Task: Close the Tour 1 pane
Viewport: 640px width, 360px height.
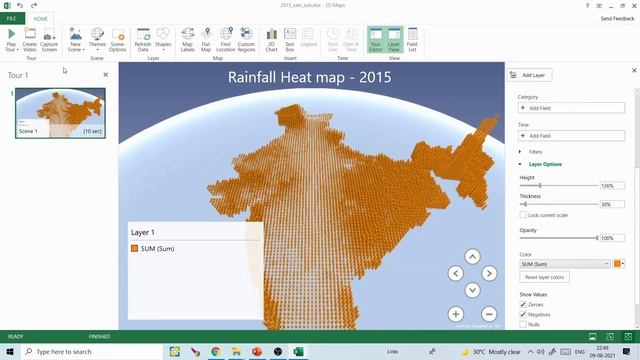Action: pos(106,75)
